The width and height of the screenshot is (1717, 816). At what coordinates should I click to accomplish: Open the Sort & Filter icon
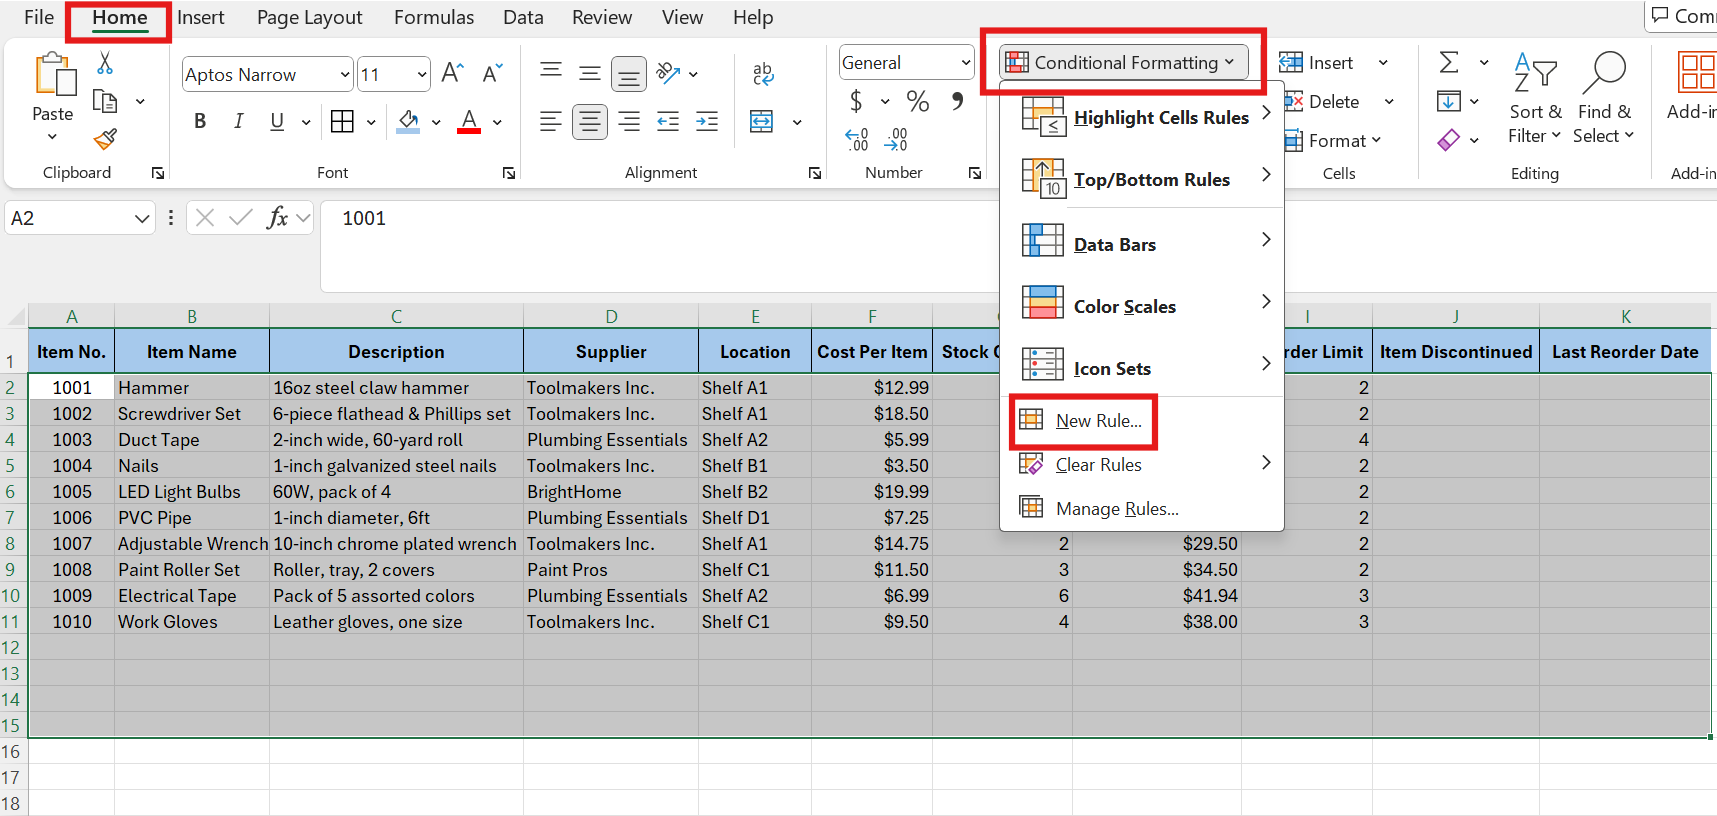point(1535,73)
